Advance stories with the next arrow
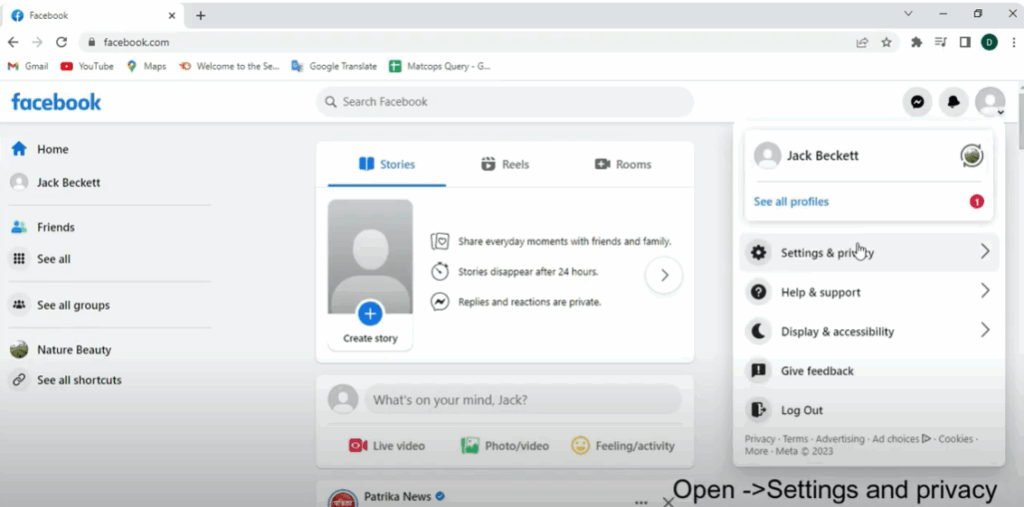The width and height of the screenshot is (1024, 507). tap(664, 275)
